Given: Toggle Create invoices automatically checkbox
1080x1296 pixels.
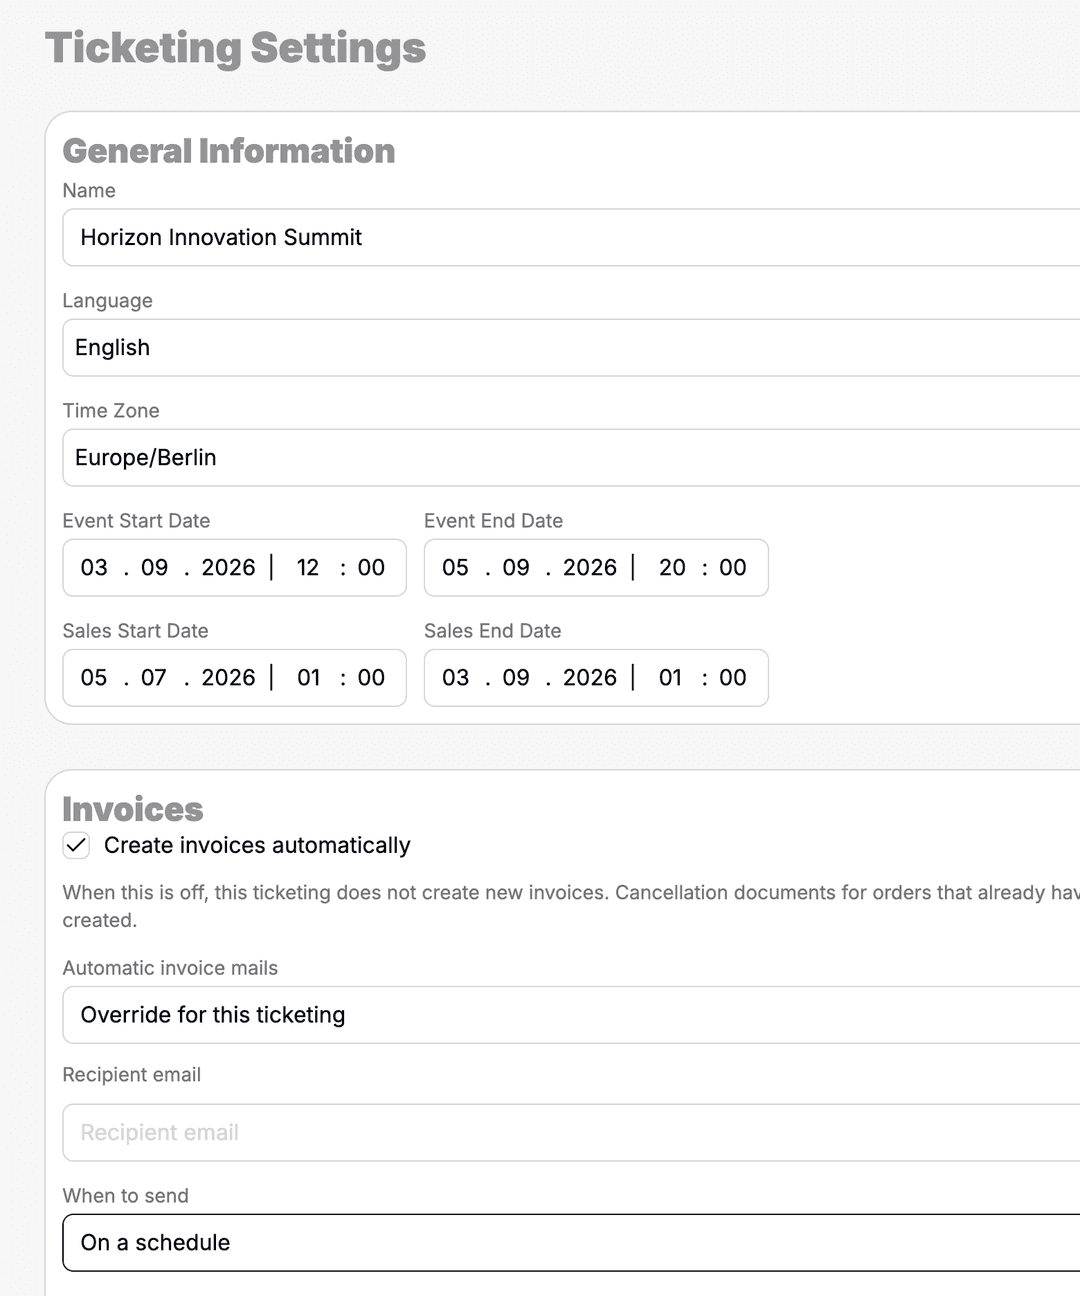Looking at the screenshot, I should [76, 845].
